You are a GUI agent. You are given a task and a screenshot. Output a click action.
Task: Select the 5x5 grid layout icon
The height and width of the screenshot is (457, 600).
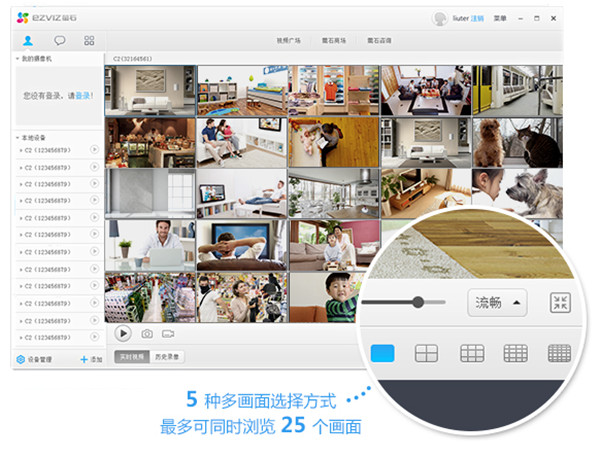[560, 353]
